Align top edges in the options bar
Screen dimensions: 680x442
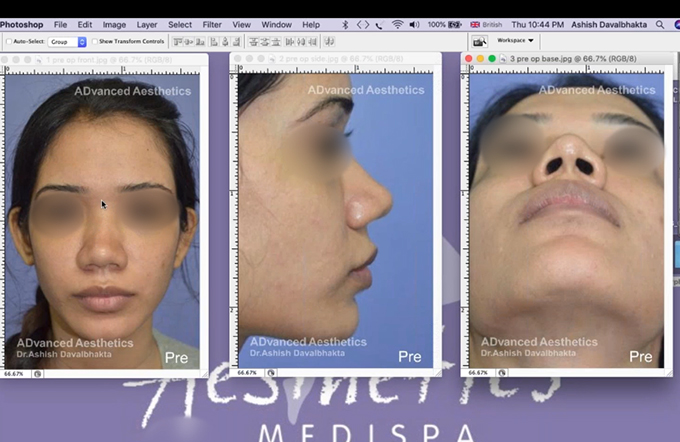(177, 42)
